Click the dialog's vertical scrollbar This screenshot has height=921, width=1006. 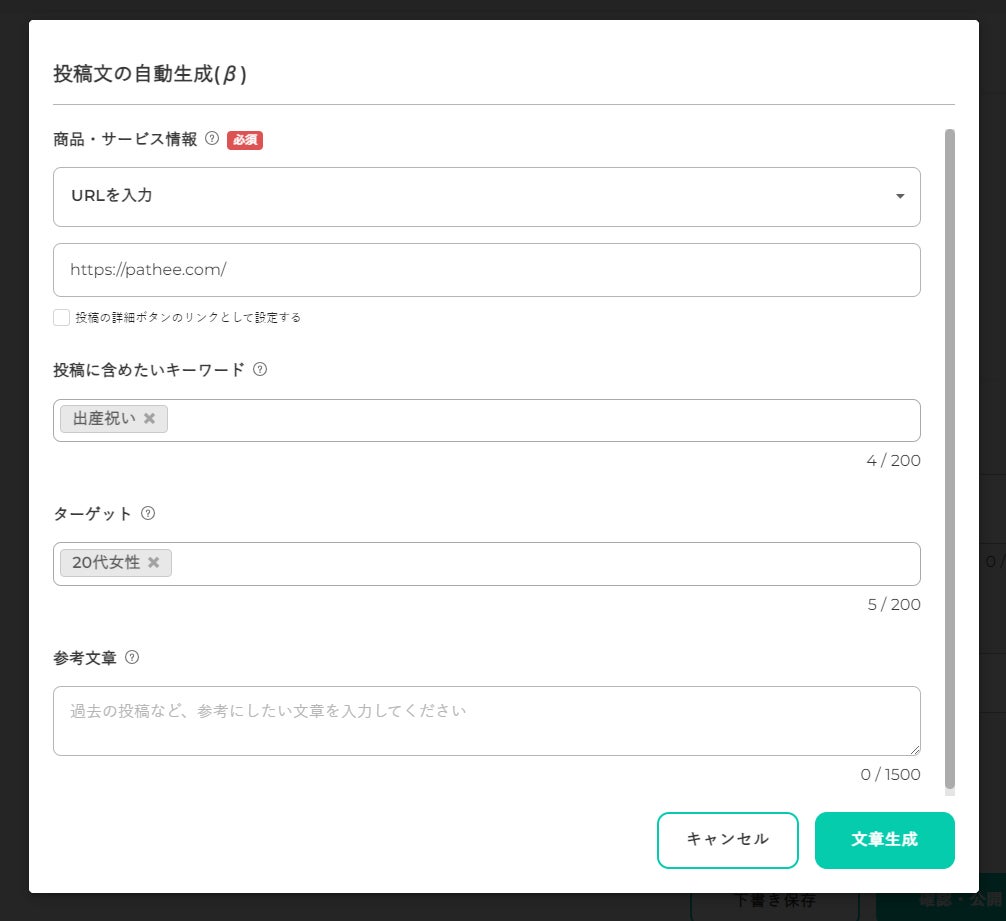point(949,450)
